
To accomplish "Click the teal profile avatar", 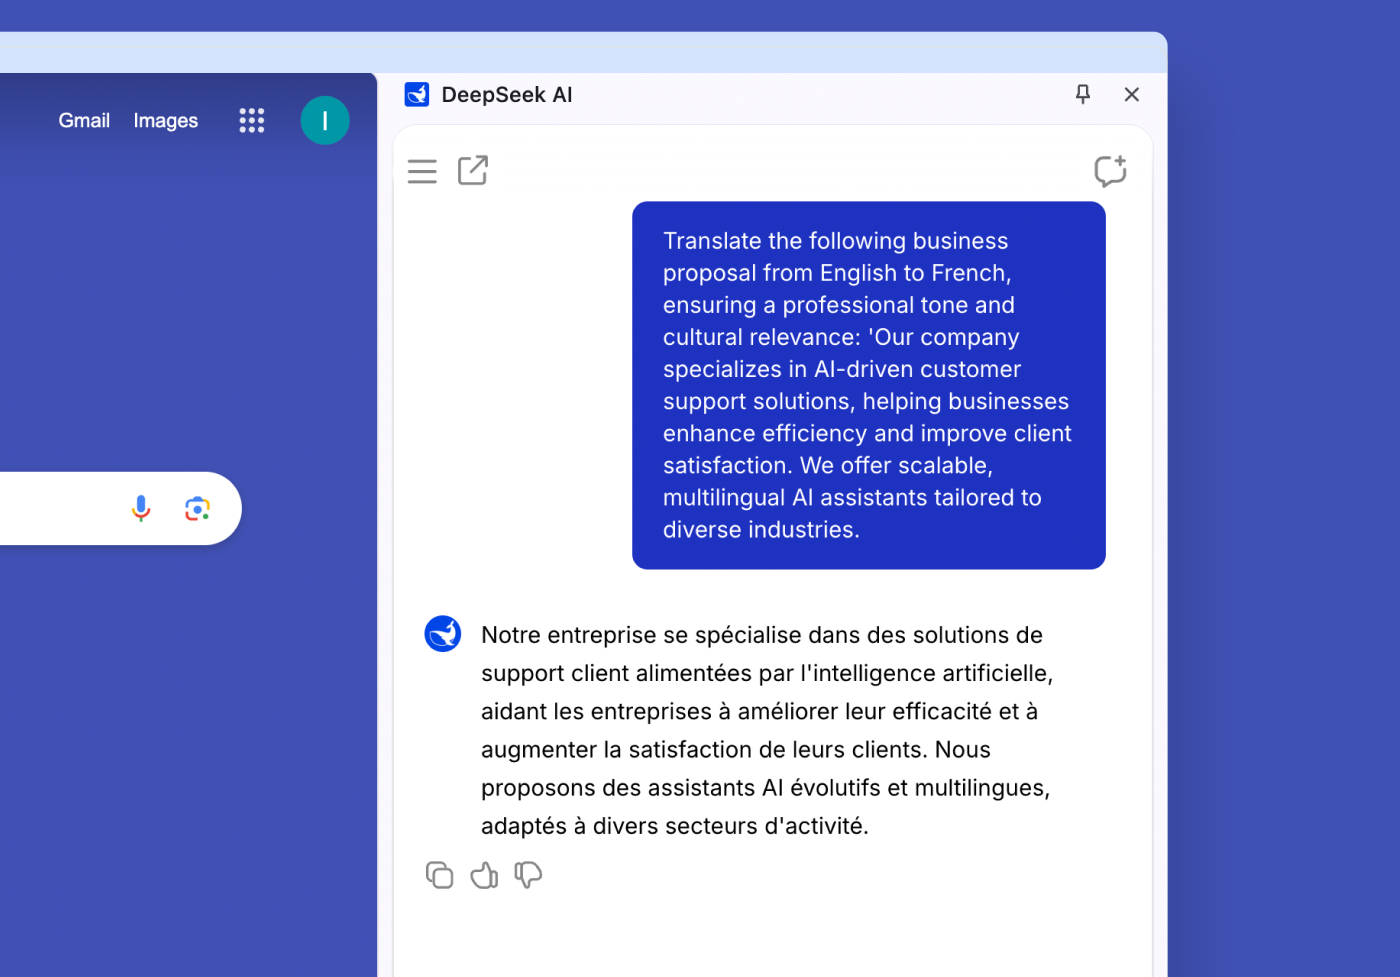I will pyautogui.click(x=325, y=121).
